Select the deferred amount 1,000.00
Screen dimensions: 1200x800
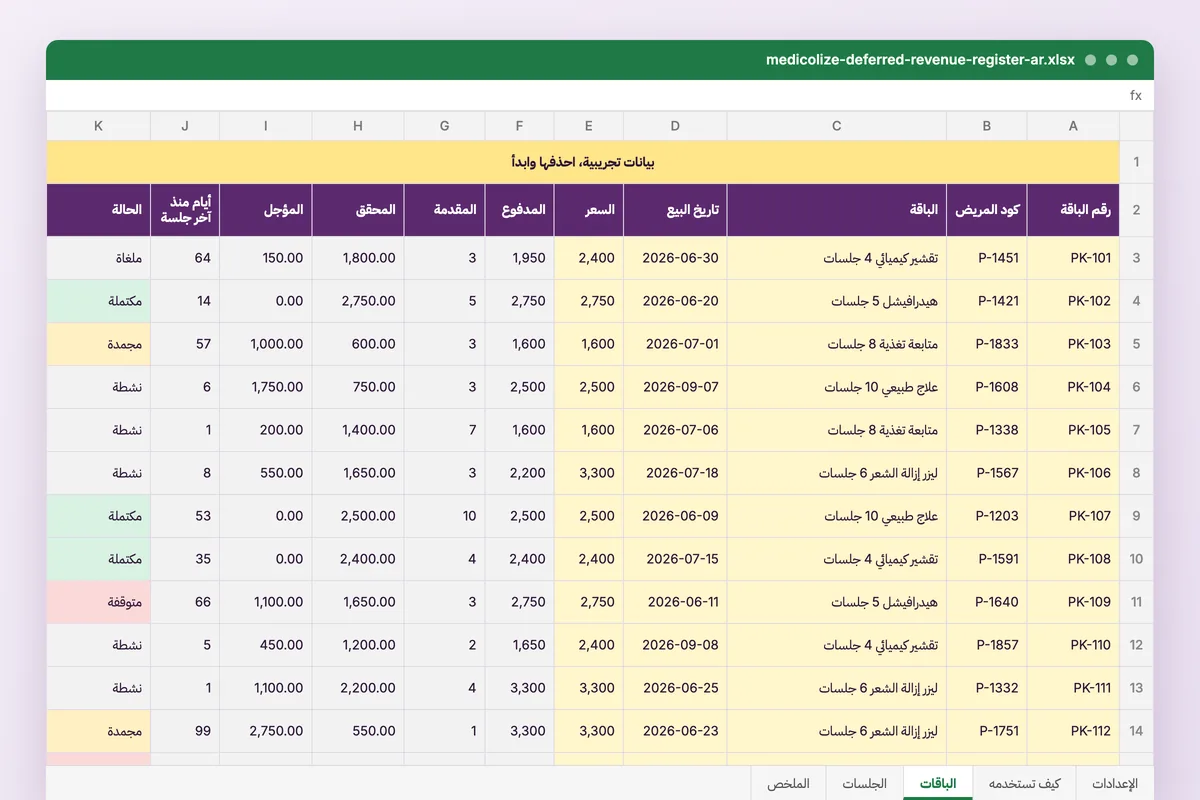(x=266, y=344)
